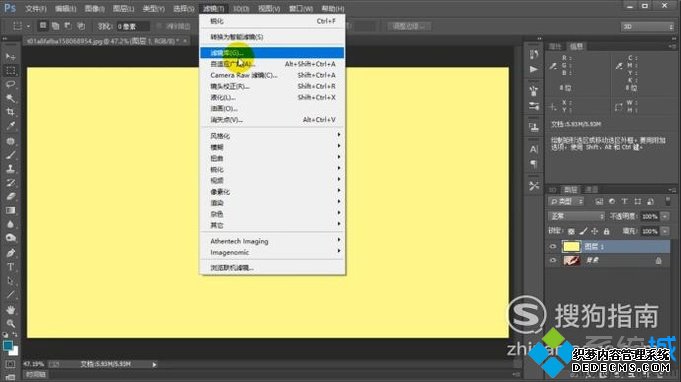Toggle lock all in Layers panel
This screenshot has height=382, width=681.
click(606, 231)
